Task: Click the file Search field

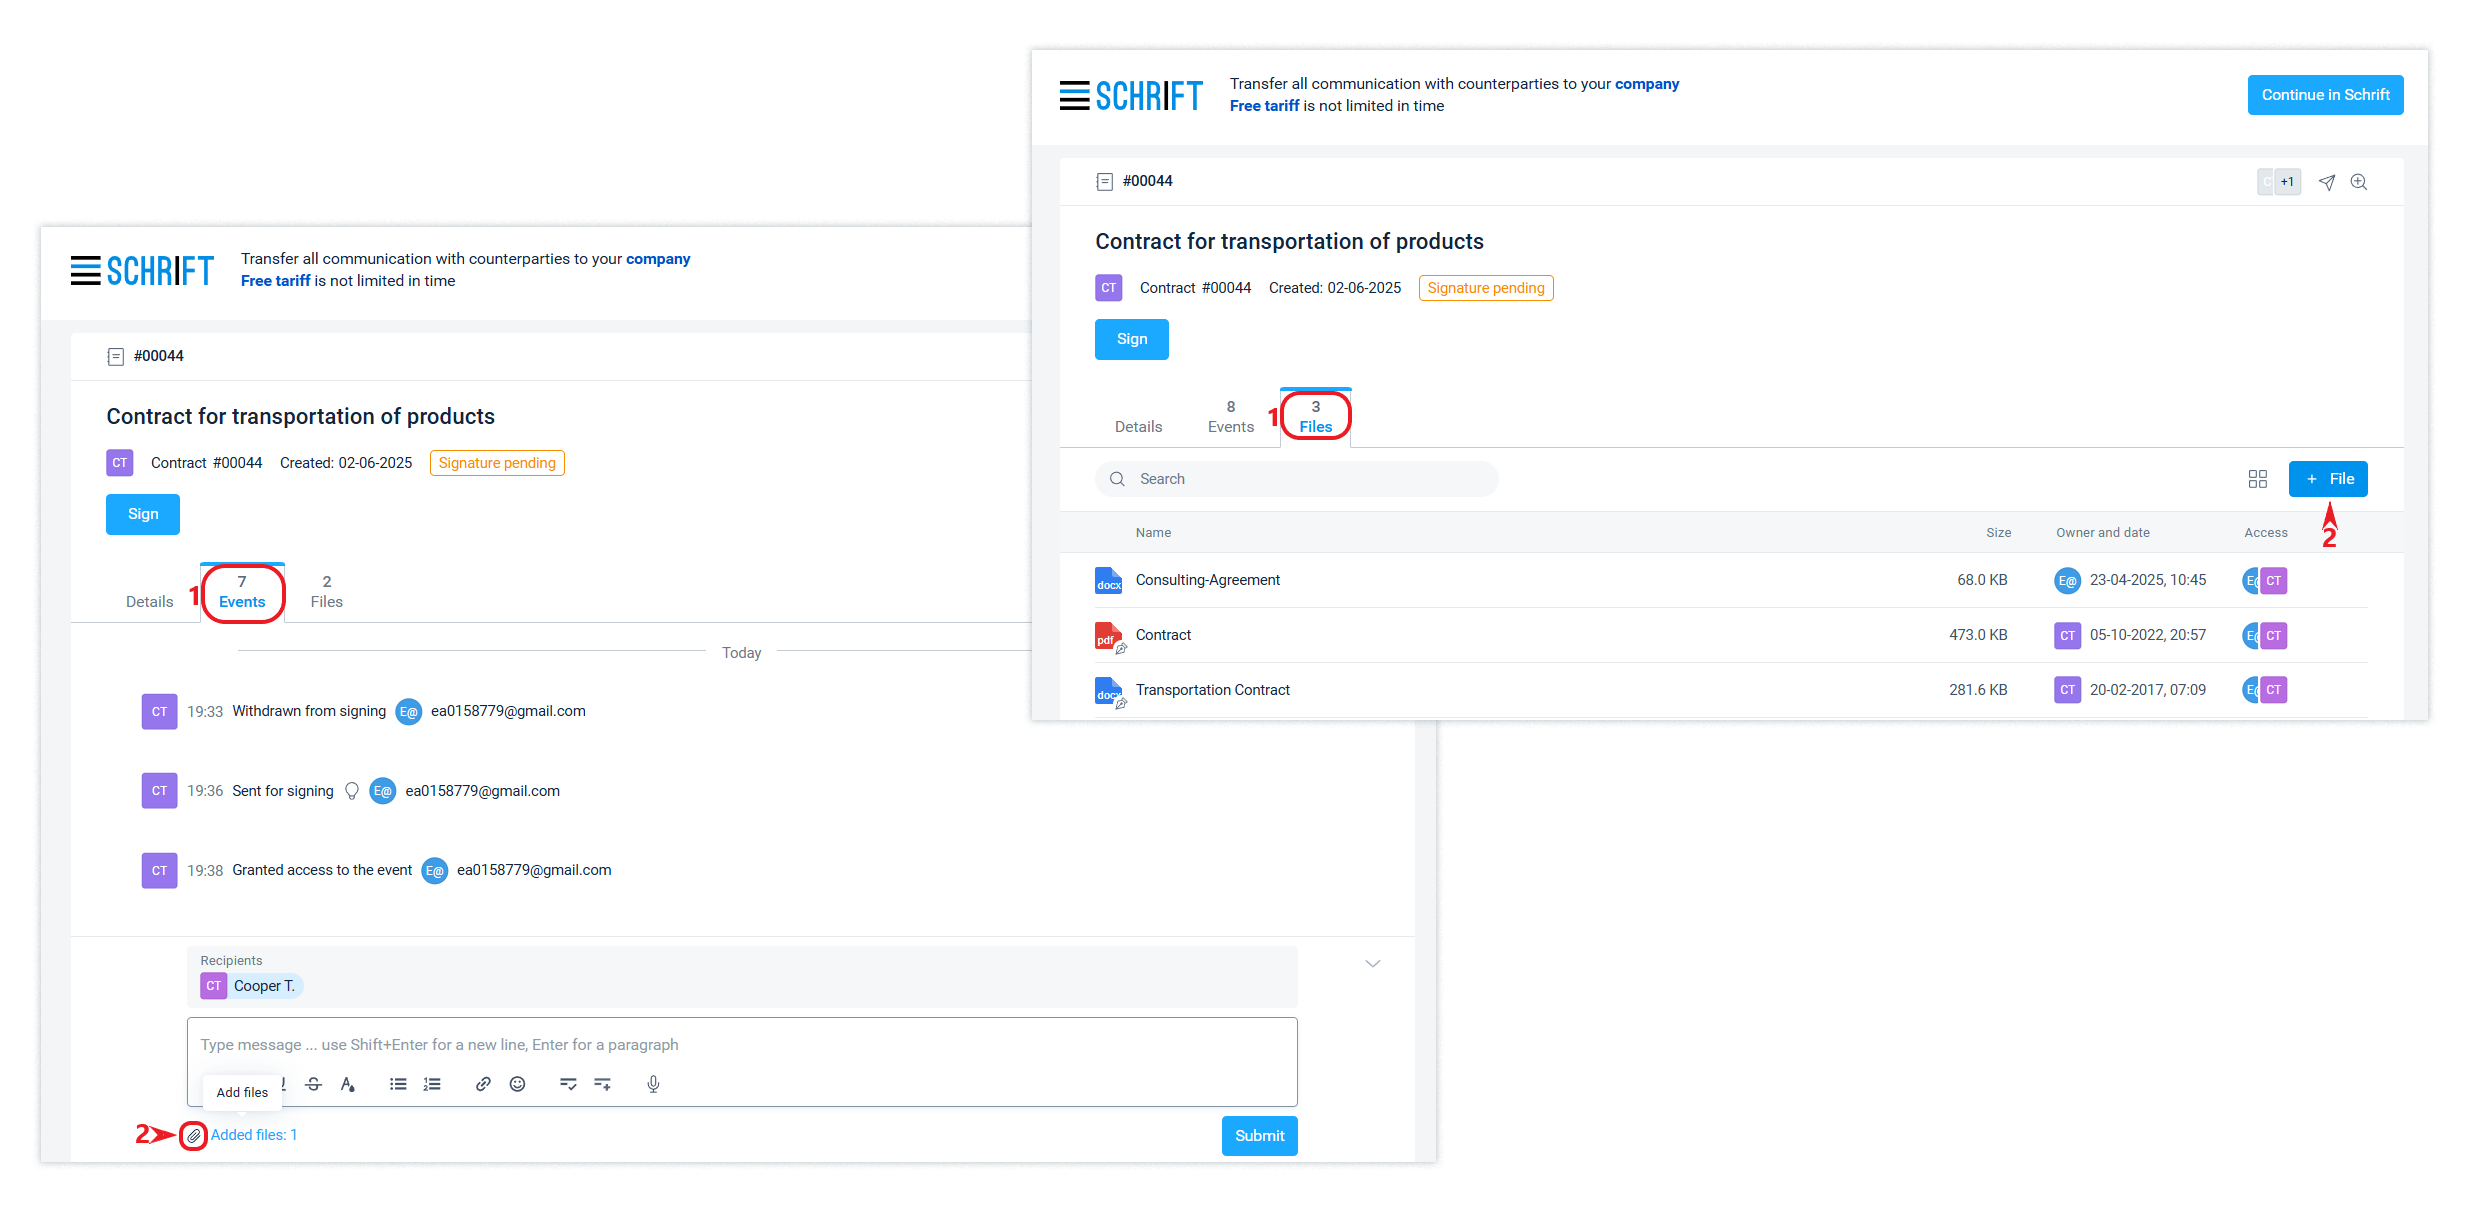Action: pyautogui.click(x=1300, y=479)
